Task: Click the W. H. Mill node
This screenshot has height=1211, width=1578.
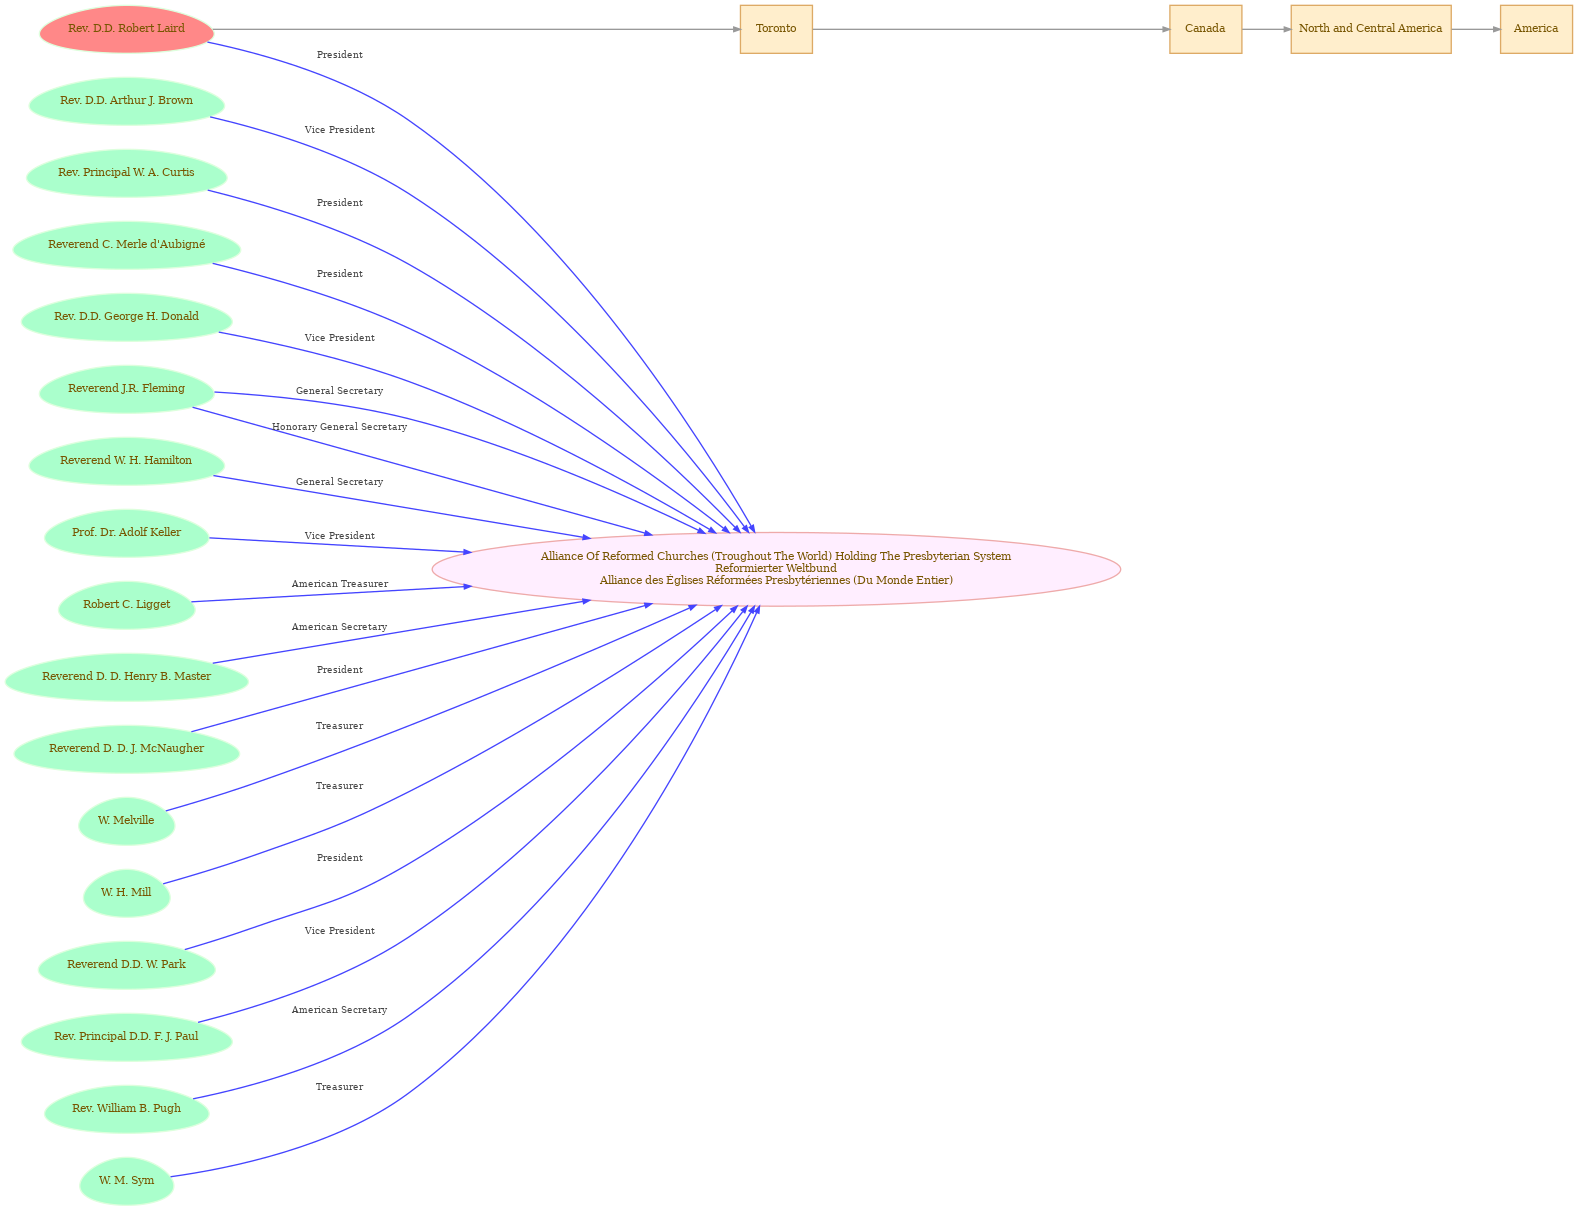Action: tap(127, 893)
